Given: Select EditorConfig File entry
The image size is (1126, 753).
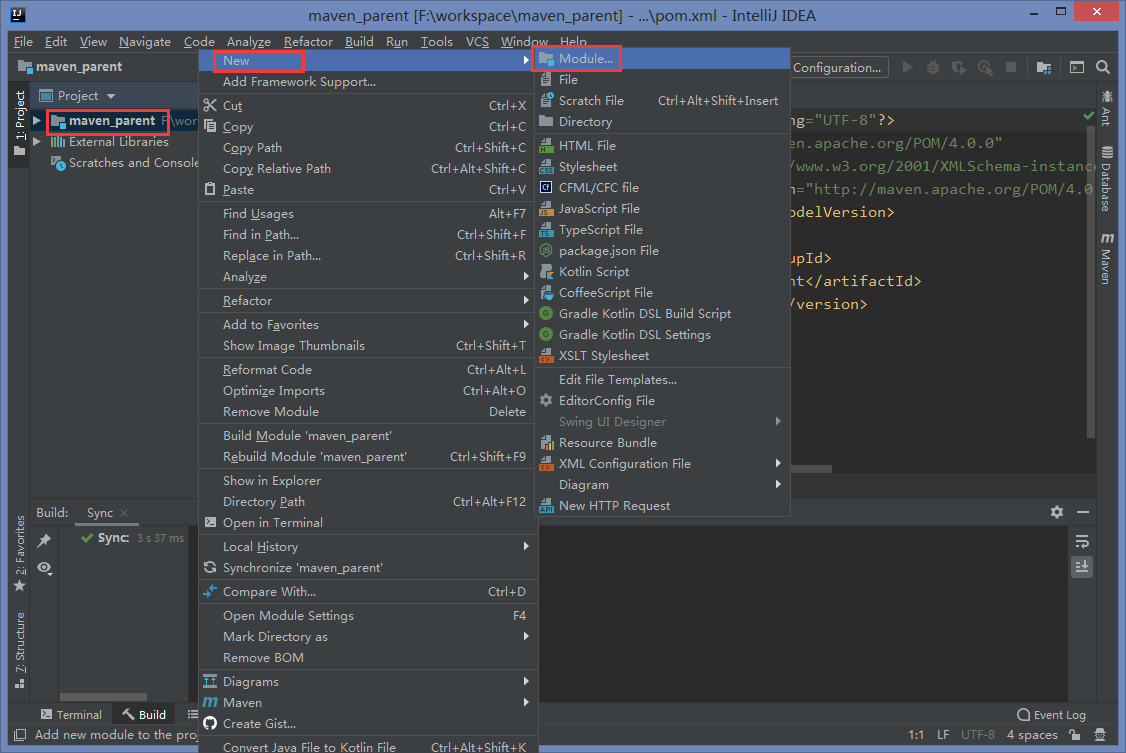Looking at the screenshot, I should (x=662, y=401).
